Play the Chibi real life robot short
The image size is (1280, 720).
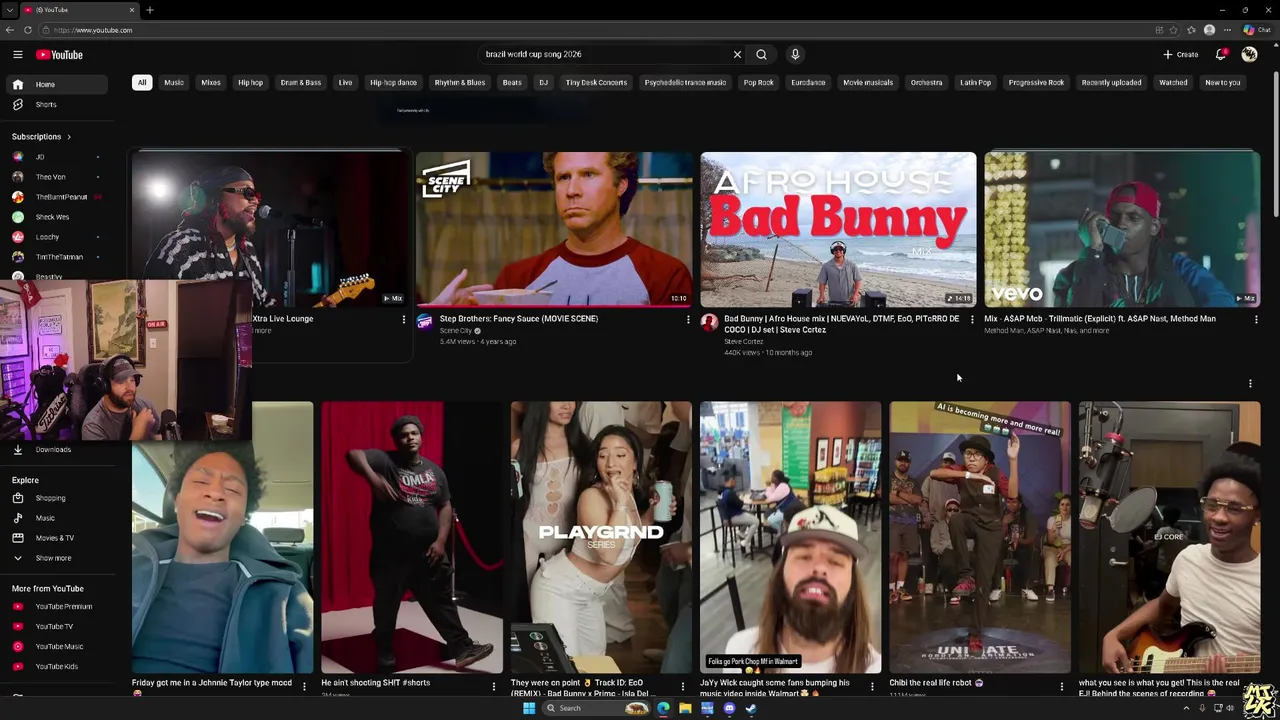980,538
